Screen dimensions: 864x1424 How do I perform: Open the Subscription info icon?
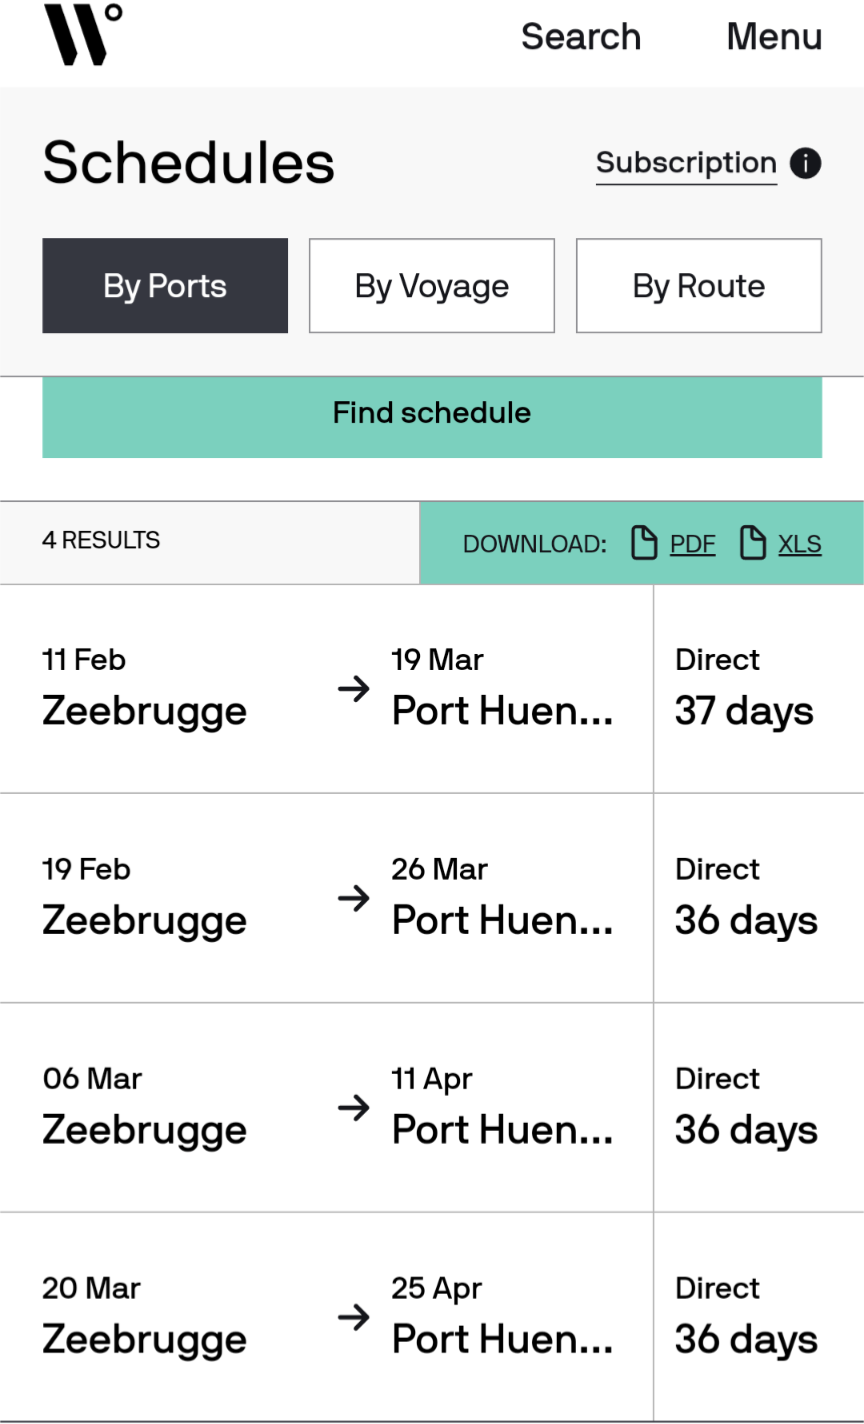pyautogui.click(x=805, y=163)
